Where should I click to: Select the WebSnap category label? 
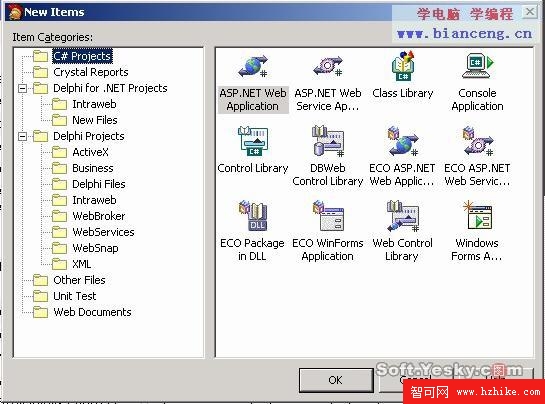click(x=95, y=248)
